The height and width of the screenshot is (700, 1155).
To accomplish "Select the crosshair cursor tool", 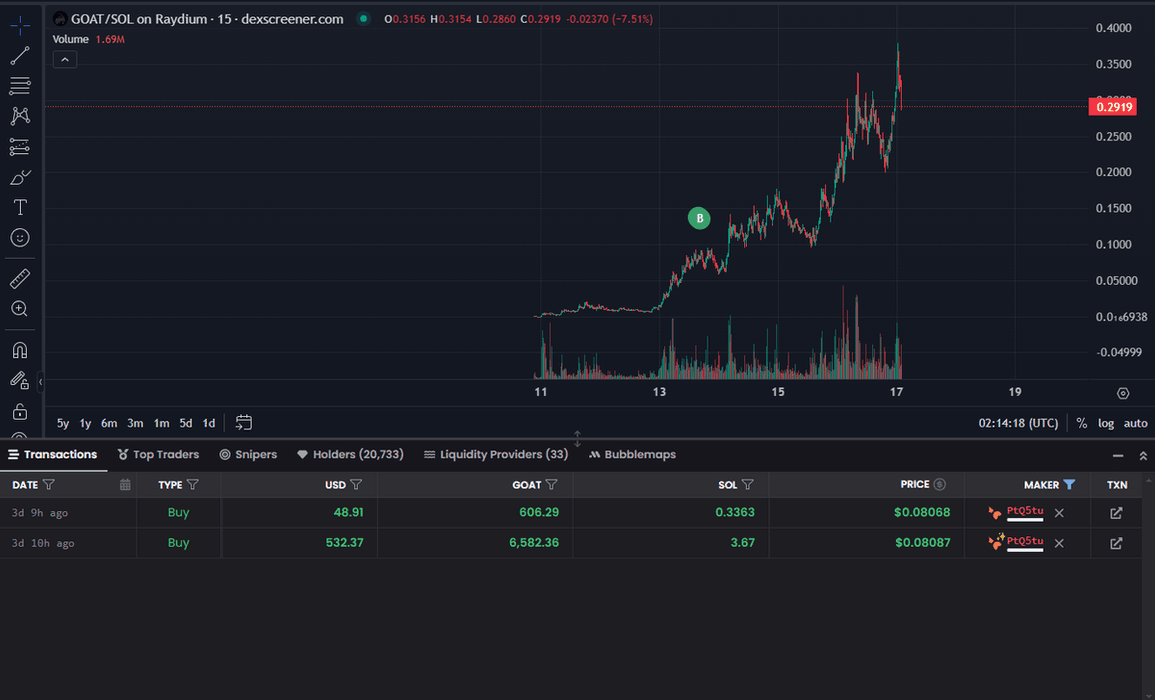I will 20,26.
